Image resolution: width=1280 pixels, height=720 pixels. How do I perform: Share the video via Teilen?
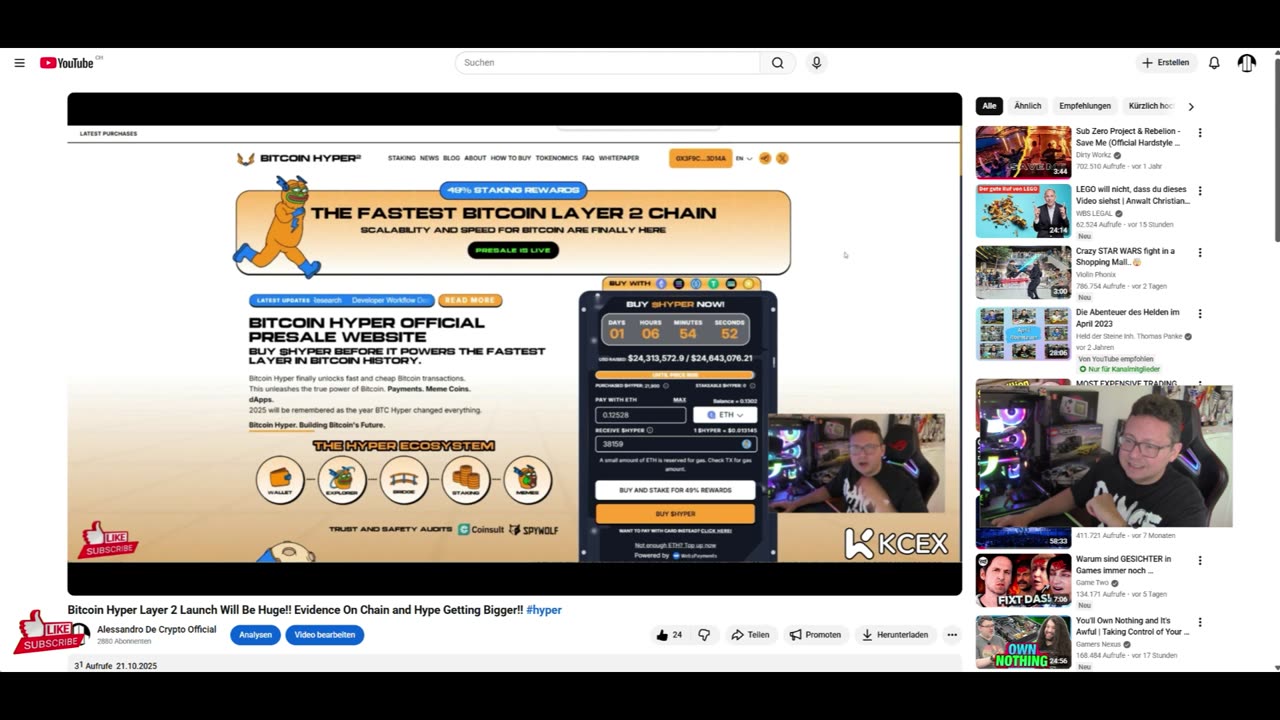[x=750, y=635]
